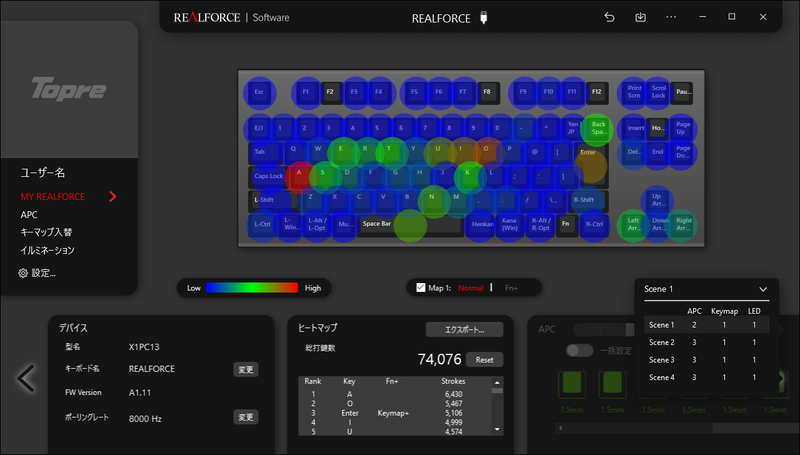
Task: Click the 'Enter' rank 3 table row
Action: (395, 413)
